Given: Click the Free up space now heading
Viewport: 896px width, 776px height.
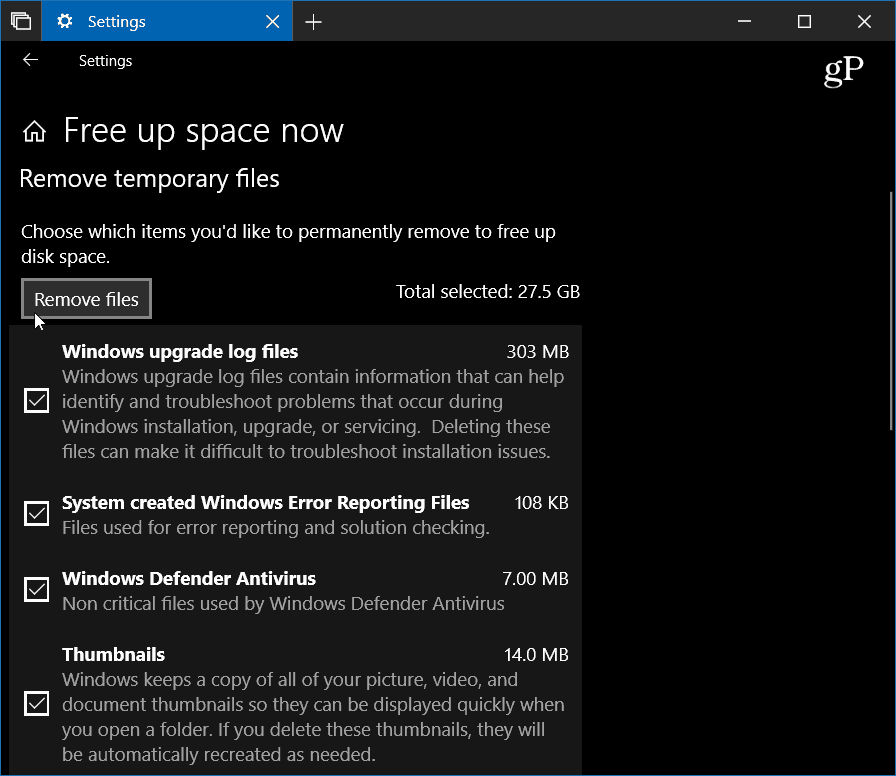Looking at the screenshot, I should 203,131.
